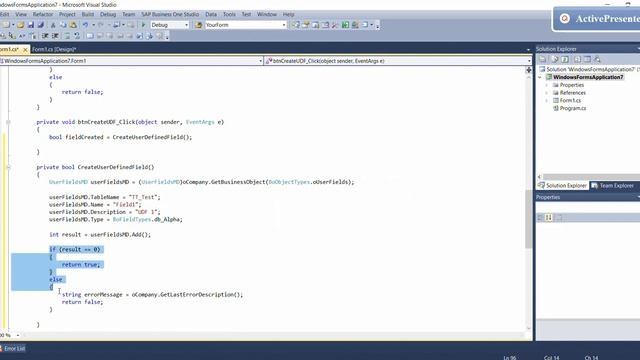Switch to the Form1.cs [Design] tab
The width and height of the screenshot is (640, 360).
54,49
